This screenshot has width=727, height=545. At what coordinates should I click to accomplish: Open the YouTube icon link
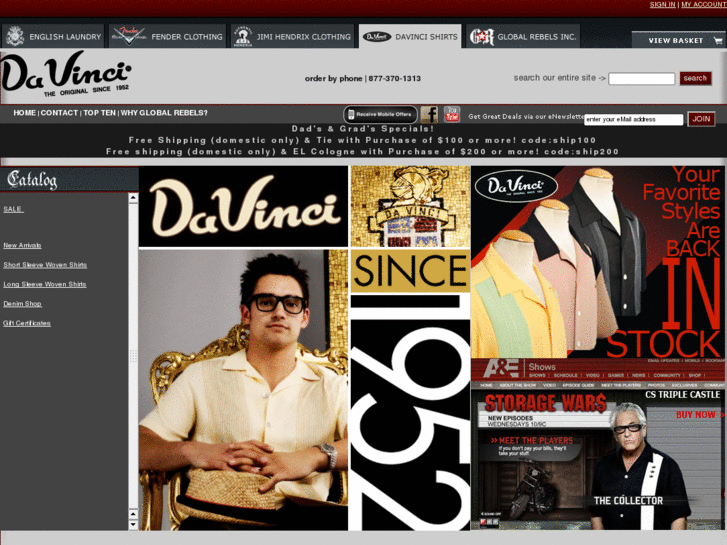pos(452,114)
